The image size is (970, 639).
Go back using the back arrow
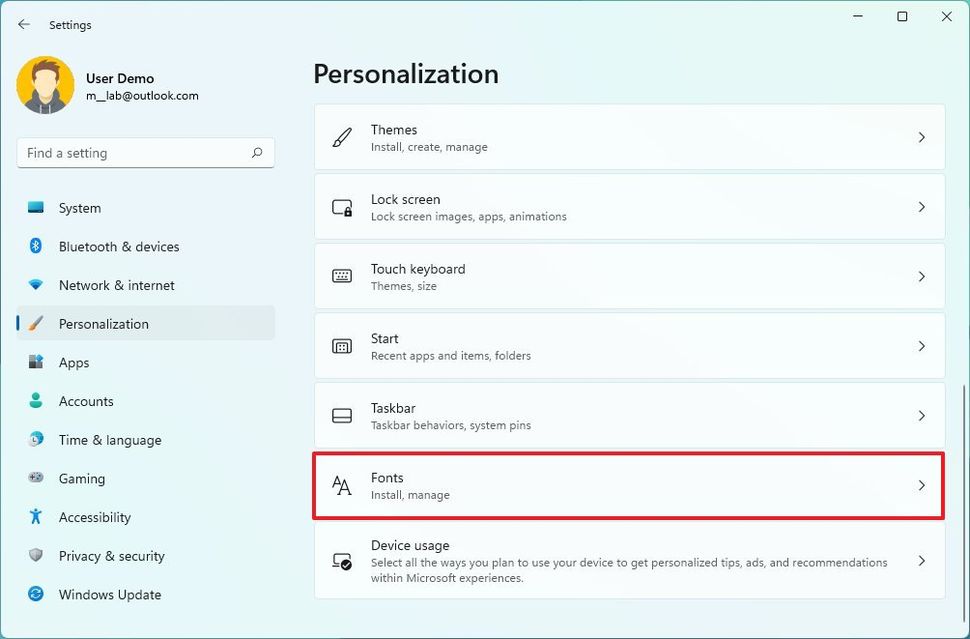tap(24, 25)
